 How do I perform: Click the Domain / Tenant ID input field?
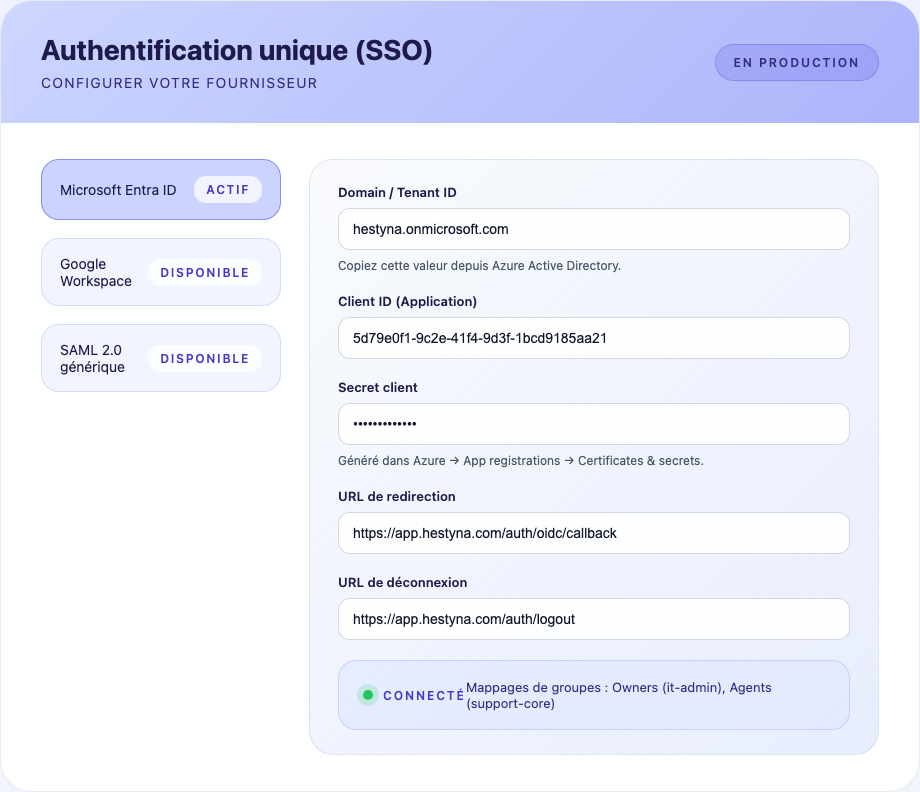593,229
